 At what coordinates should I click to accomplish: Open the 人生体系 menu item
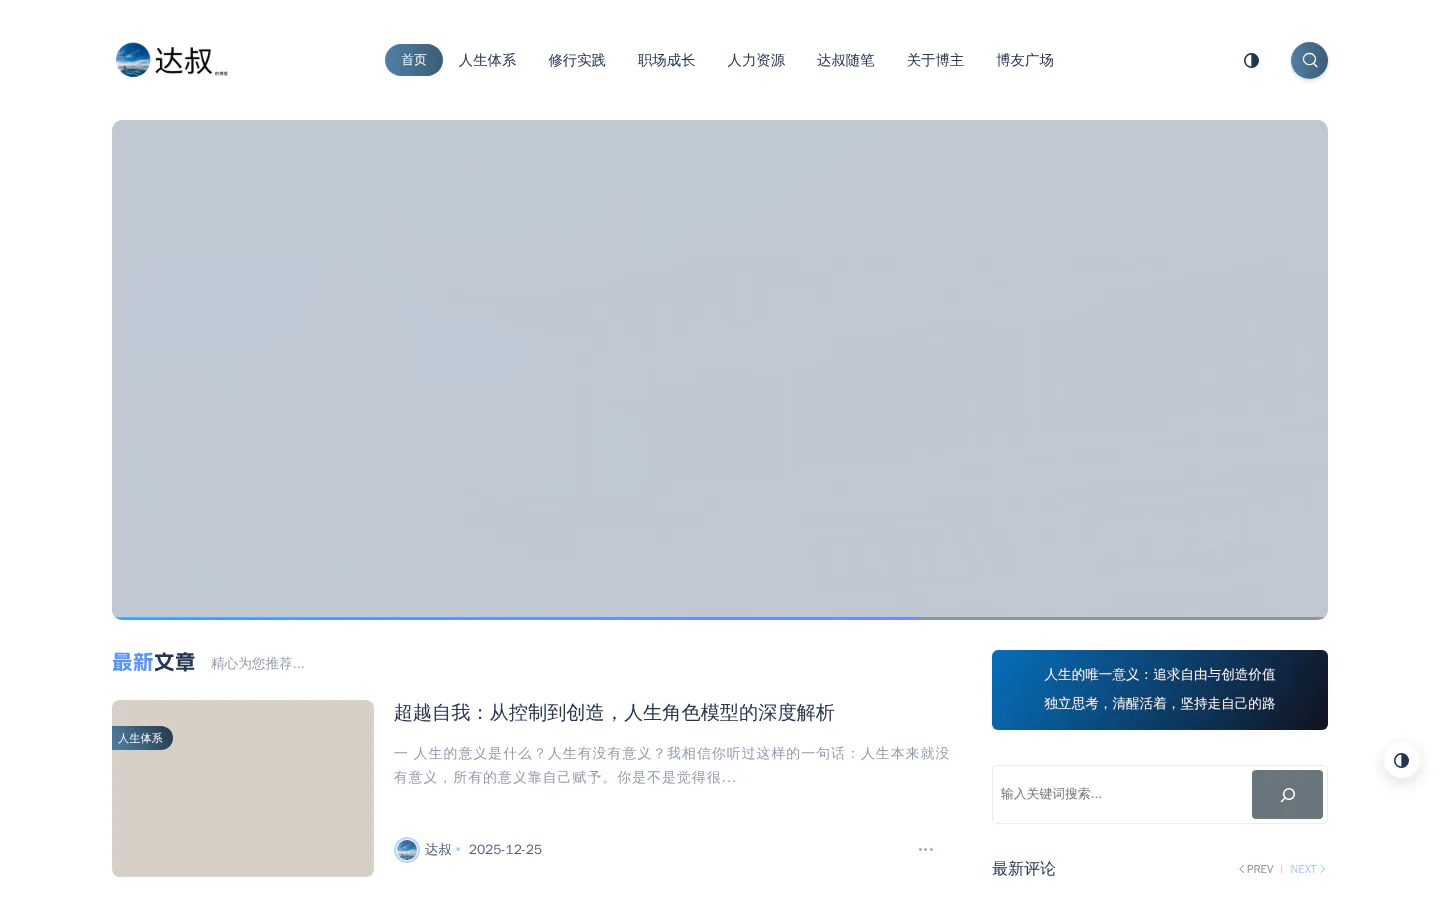(x=487, y=60)
